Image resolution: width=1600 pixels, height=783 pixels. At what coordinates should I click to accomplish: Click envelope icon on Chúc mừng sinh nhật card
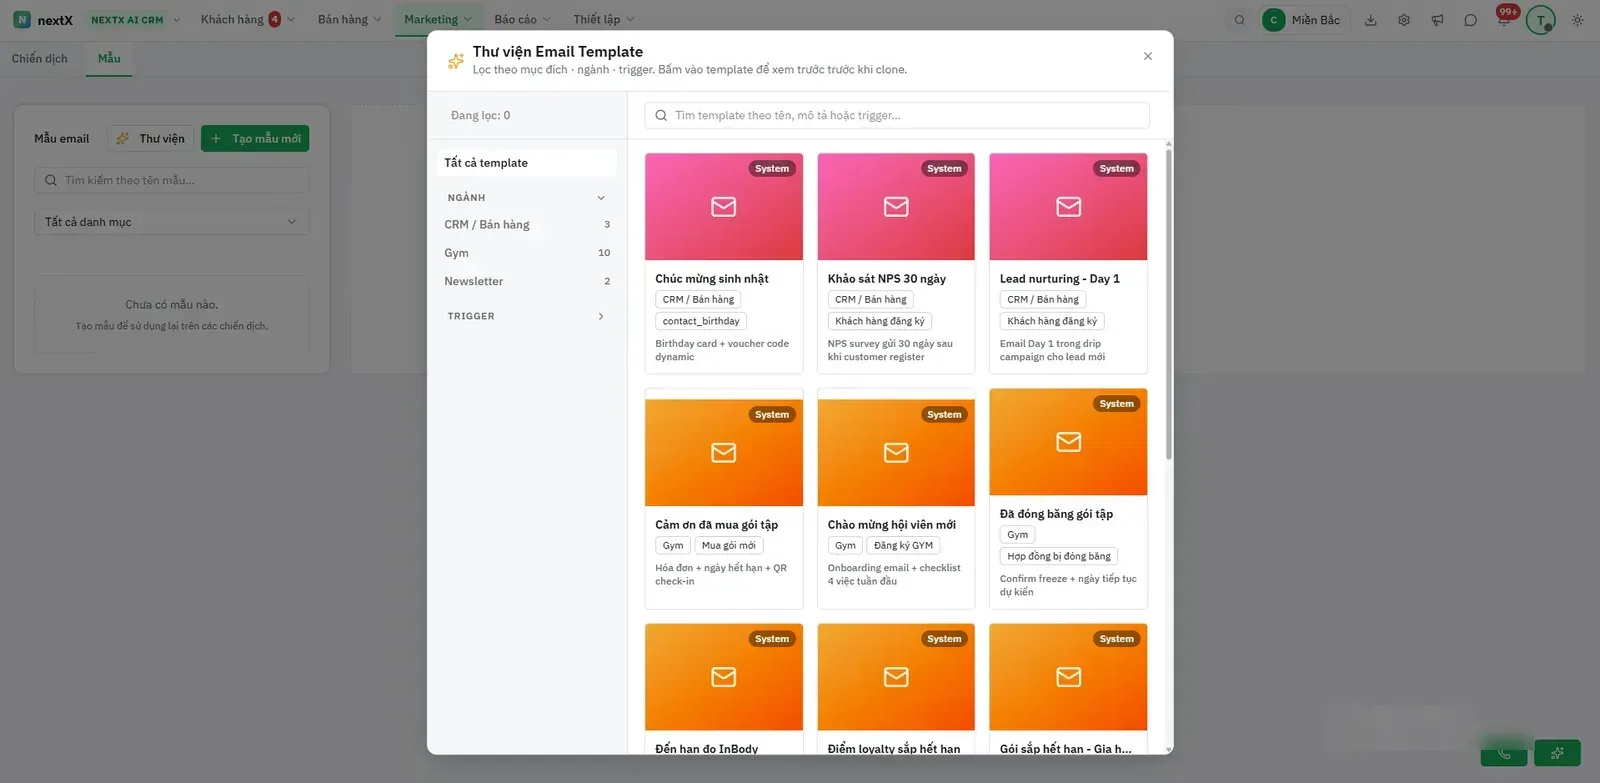tap(724, 207)
